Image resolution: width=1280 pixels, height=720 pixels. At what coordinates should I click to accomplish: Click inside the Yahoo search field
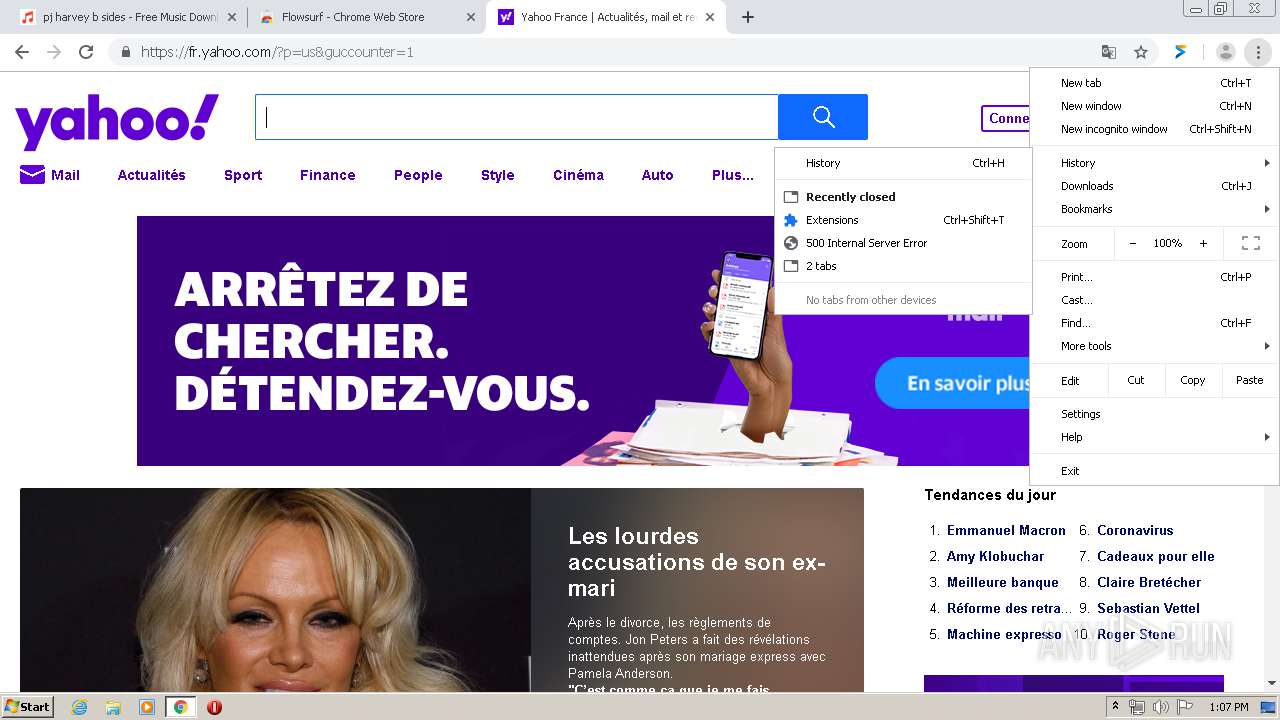pos(516,117)
